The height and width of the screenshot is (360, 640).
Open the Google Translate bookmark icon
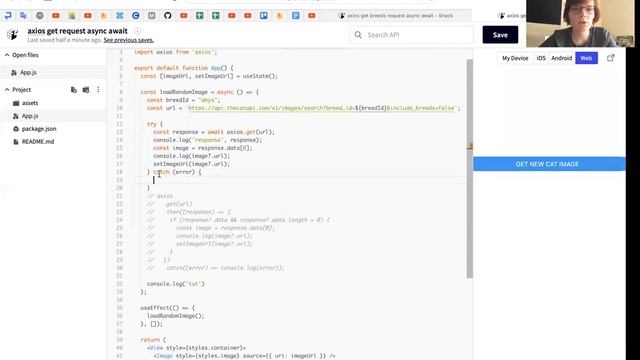click(23, 16)
